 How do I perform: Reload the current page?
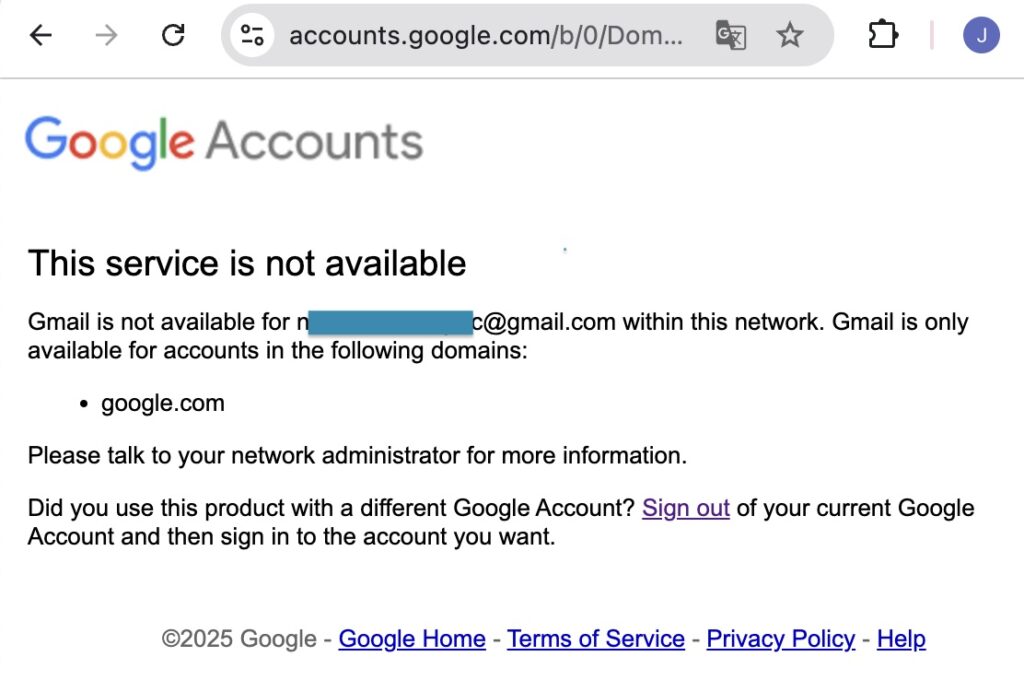tap(173, 36)
